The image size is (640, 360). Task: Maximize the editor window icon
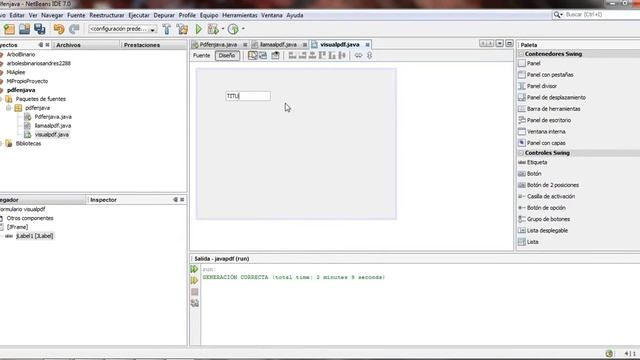509,43
